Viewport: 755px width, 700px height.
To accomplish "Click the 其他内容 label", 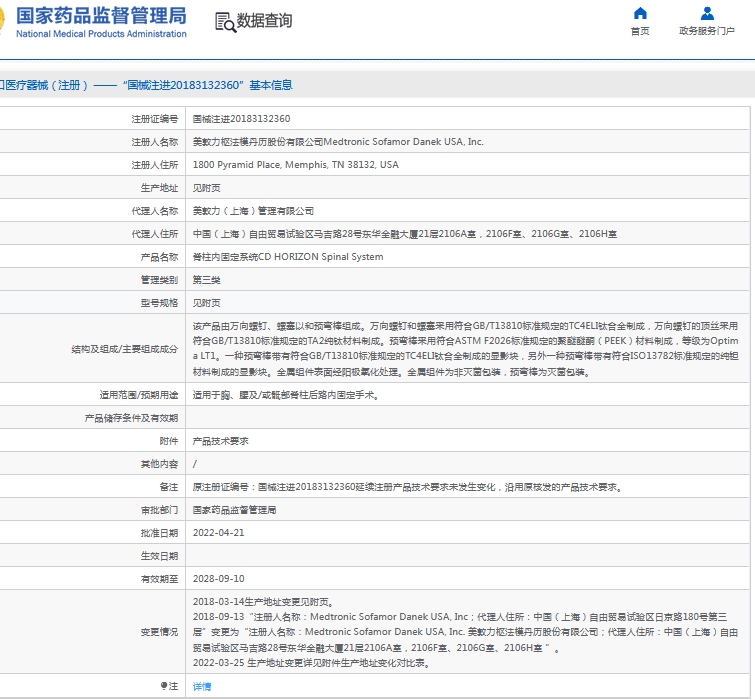I will [x=159, y=464].
